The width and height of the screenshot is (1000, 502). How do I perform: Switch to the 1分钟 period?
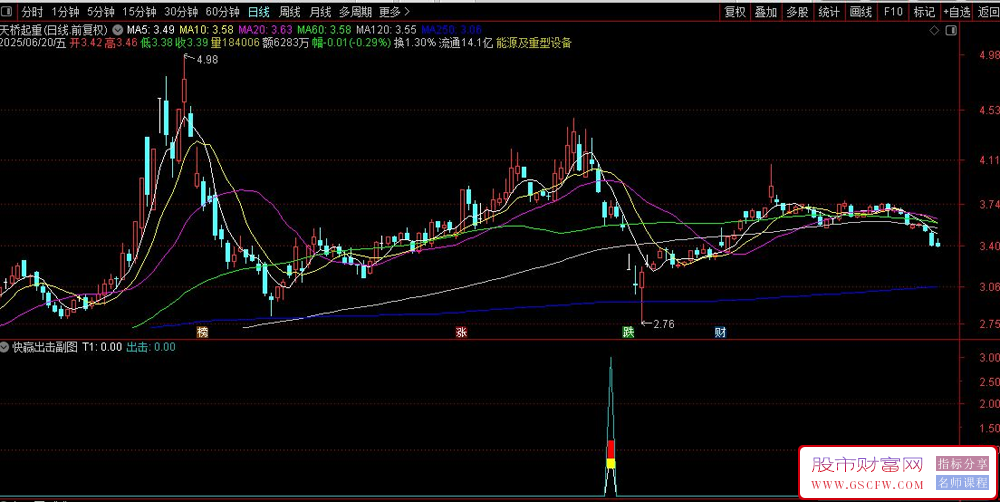pyautogui.click(x=65, y=11)
